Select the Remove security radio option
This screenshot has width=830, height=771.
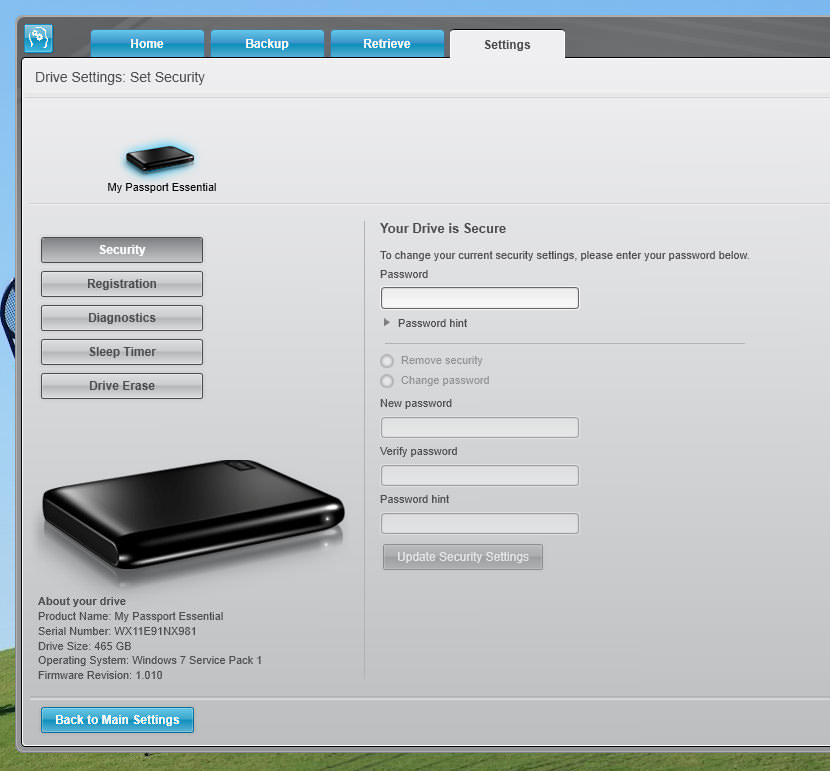[x=387, y=360]
